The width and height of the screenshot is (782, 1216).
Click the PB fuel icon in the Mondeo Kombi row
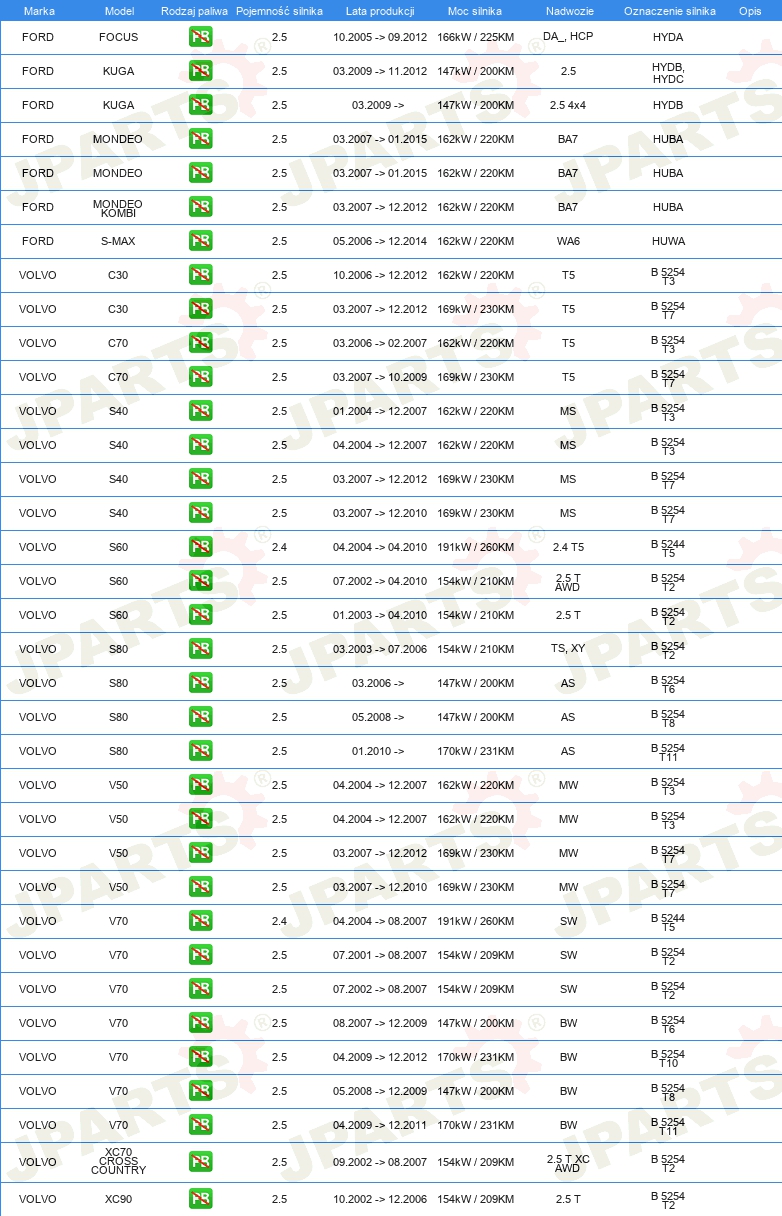200,207
